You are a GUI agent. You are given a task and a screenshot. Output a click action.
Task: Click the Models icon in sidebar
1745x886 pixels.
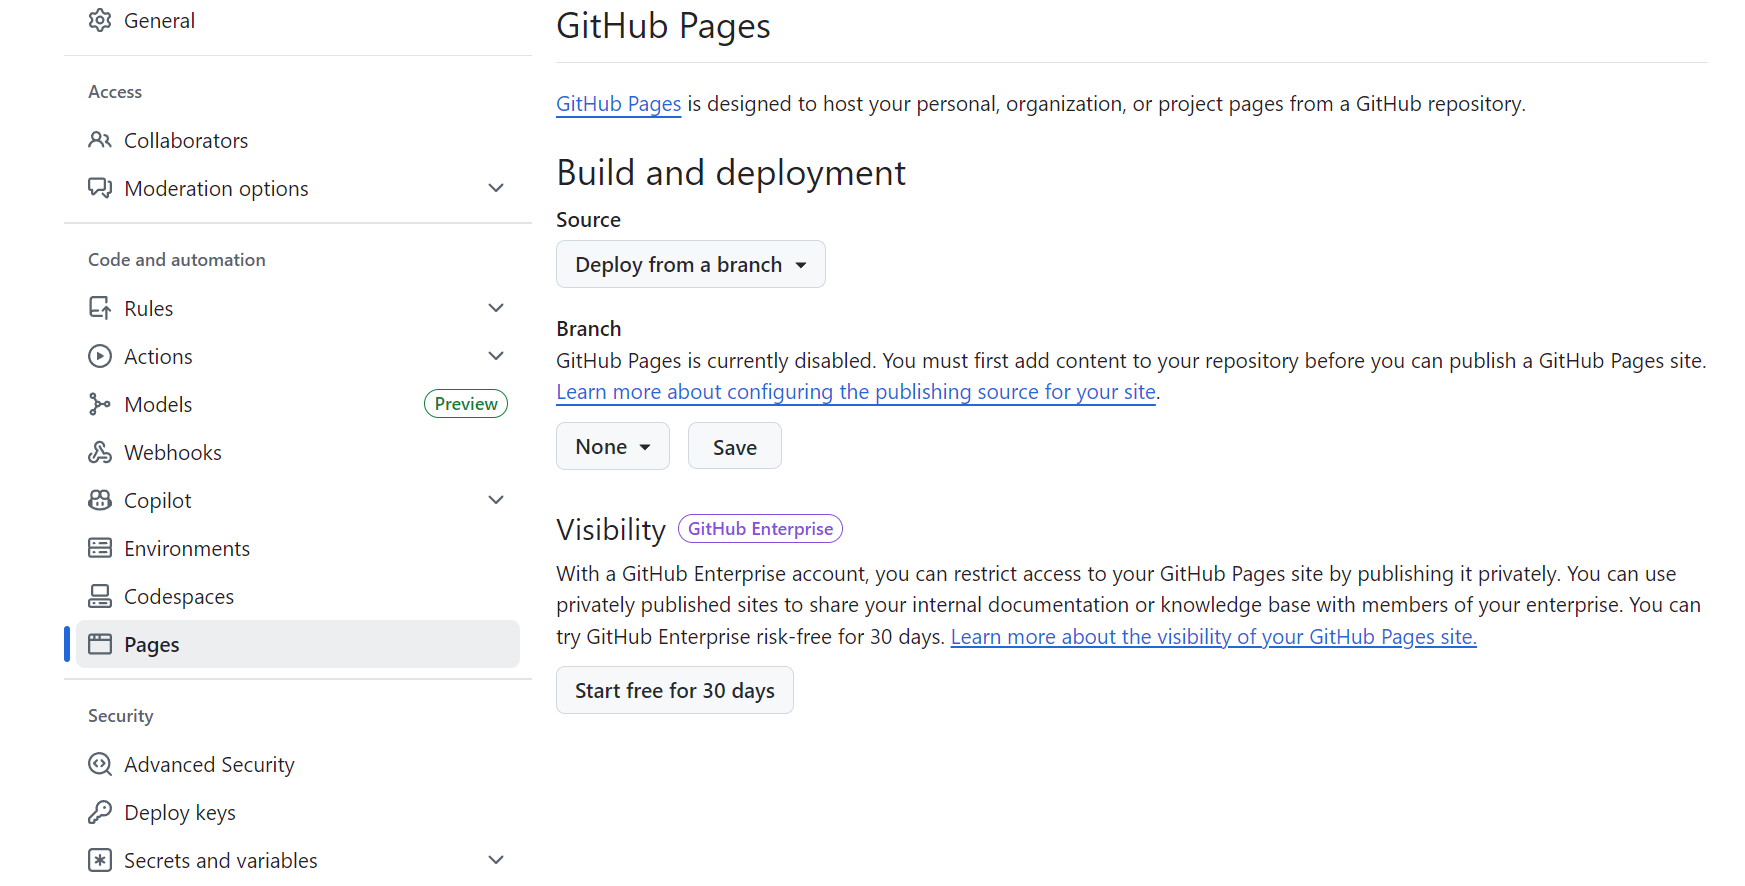100,404
